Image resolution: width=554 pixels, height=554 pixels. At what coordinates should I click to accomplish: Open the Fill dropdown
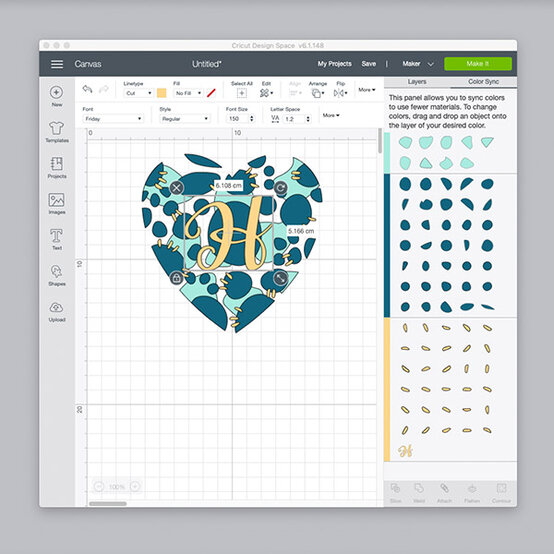coord(188,93)
